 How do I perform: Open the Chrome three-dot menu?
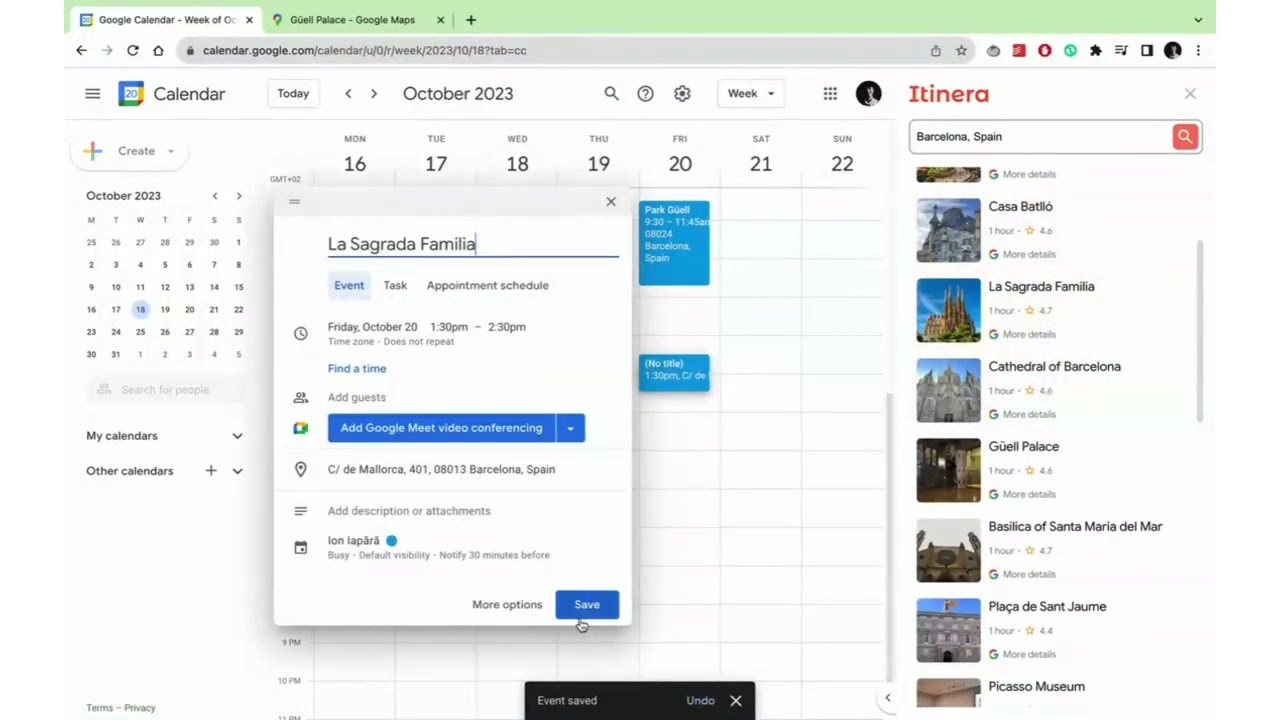[x=1198, y=50]
